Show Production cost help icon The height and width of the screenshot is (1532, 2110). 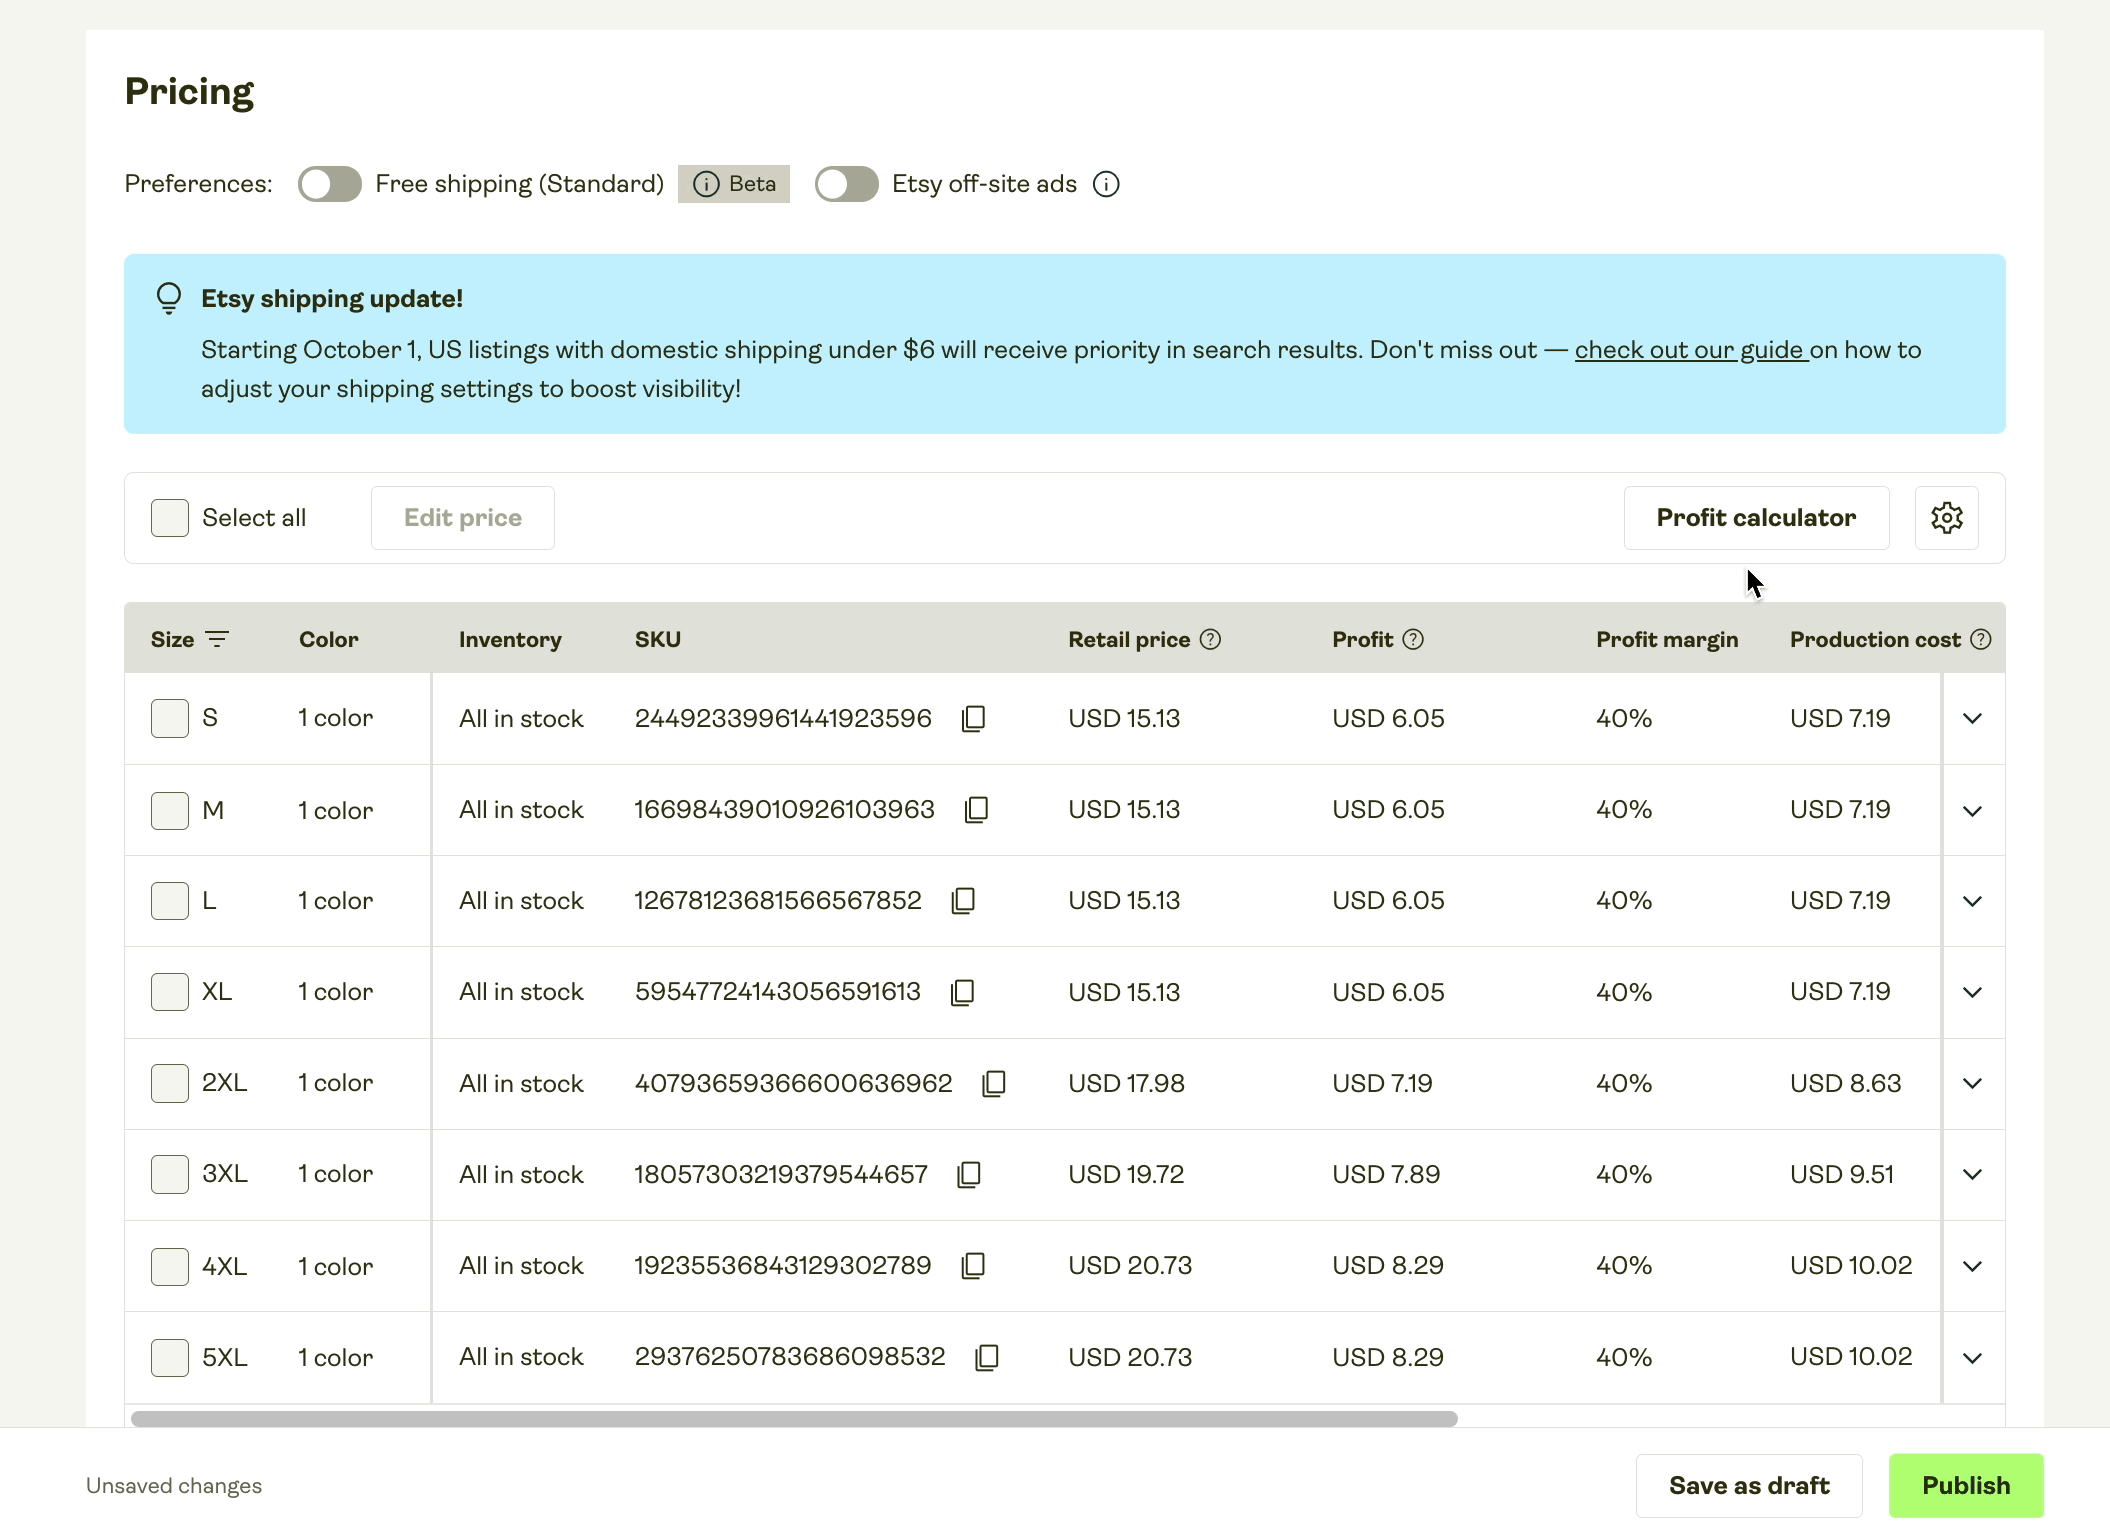pos(1981,639)
